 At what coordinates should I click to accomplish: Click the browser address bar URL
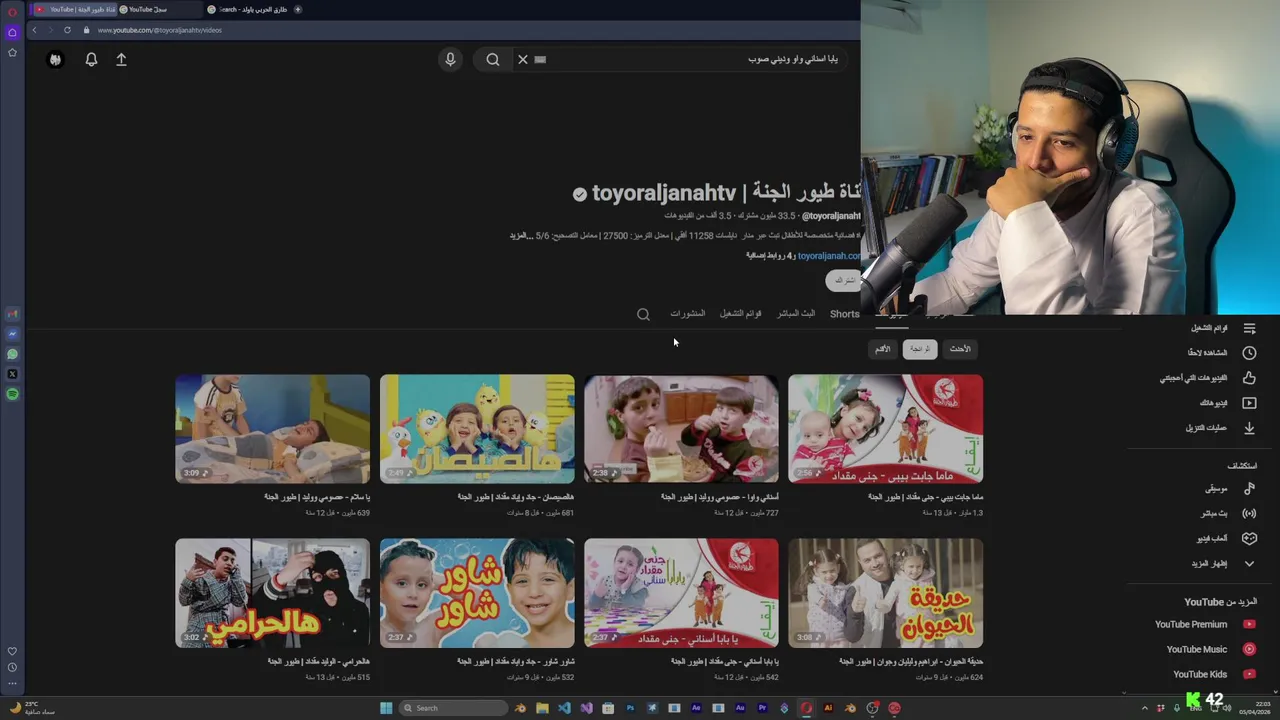pos(160,30)
